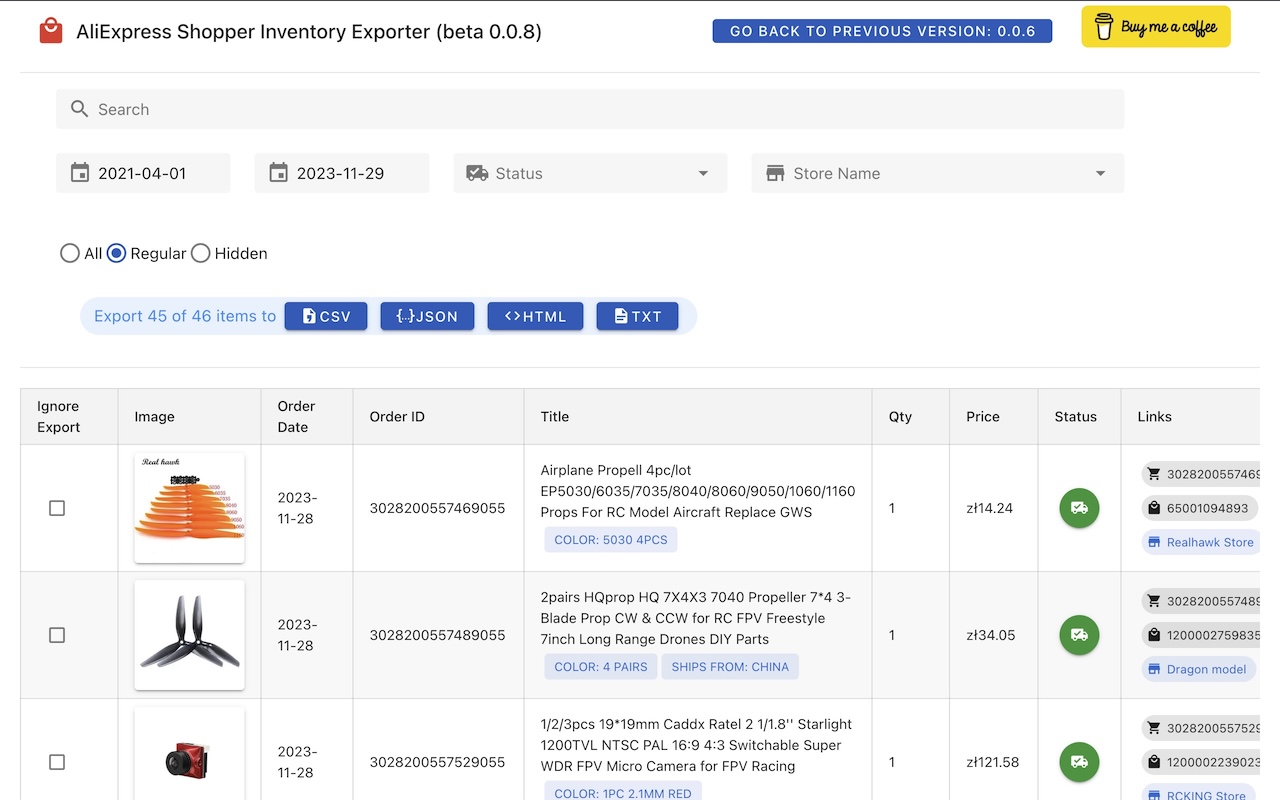Click the coffee cup icon on Buy me a coffee
1280x800 pixels.
point(1102,27)
